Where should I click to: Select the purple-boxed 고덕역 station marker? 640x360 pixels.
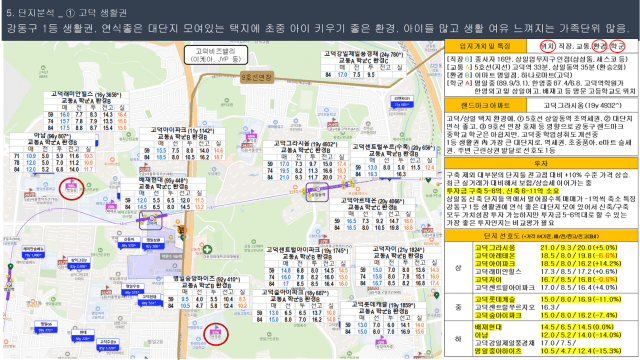[x=151, y=221]
